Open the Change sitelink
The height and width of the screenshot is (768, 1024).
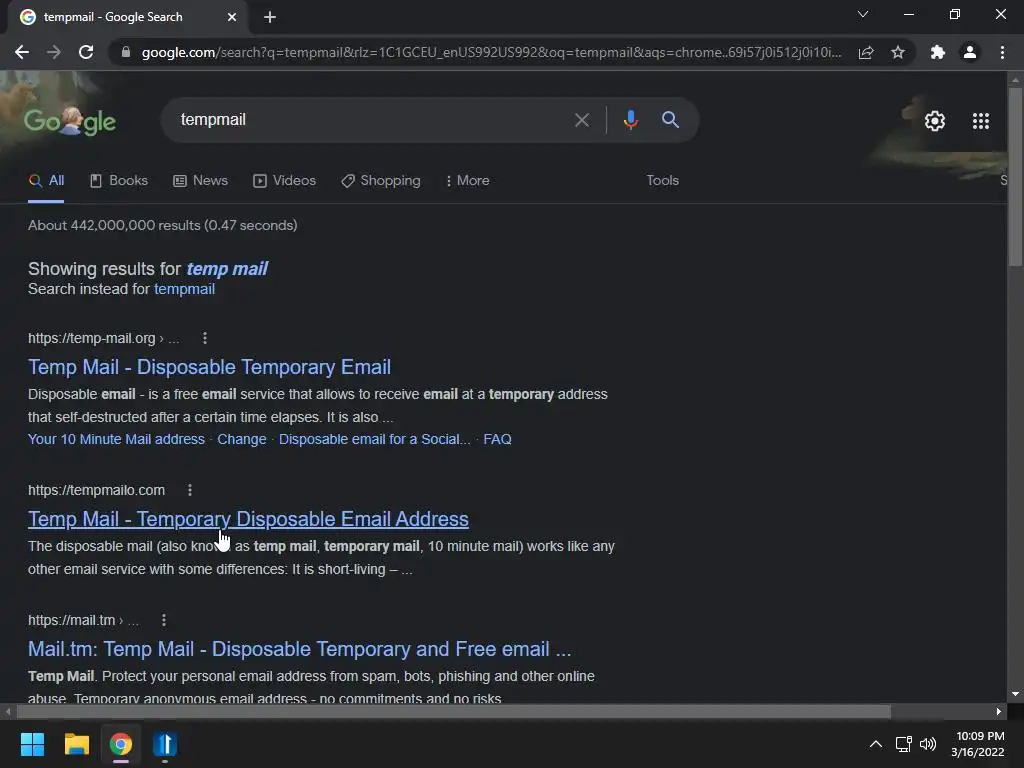[242, 439]
